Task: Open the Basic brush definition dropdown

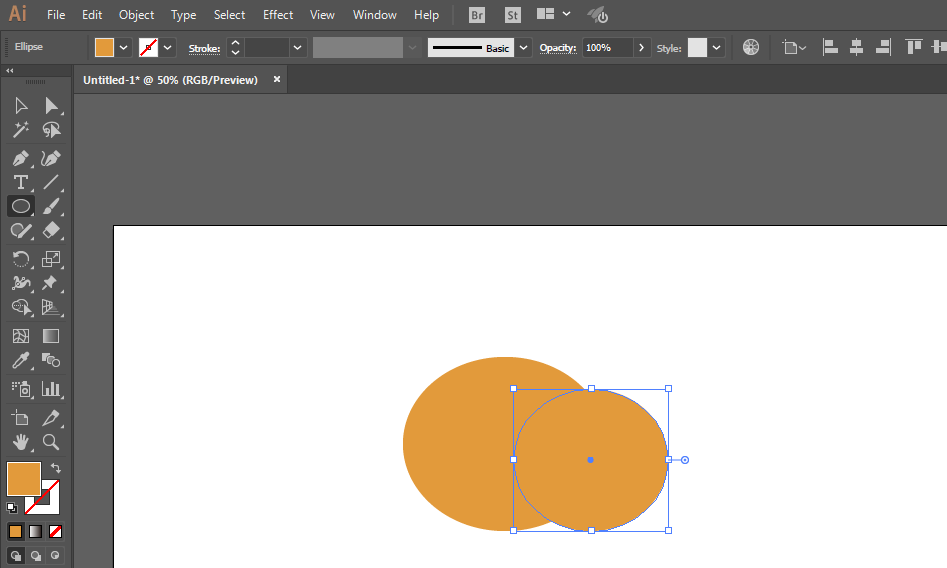Action: click(524, 48)
